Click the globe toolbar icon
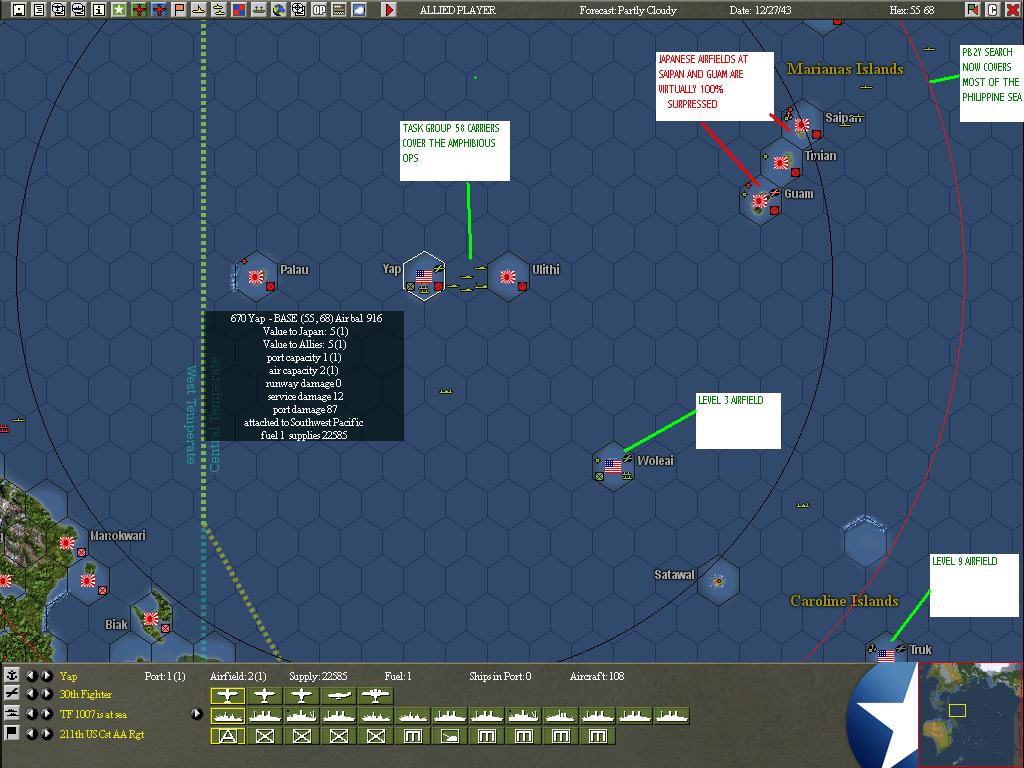Viewport: 1024px width, 768px height. 279,10
